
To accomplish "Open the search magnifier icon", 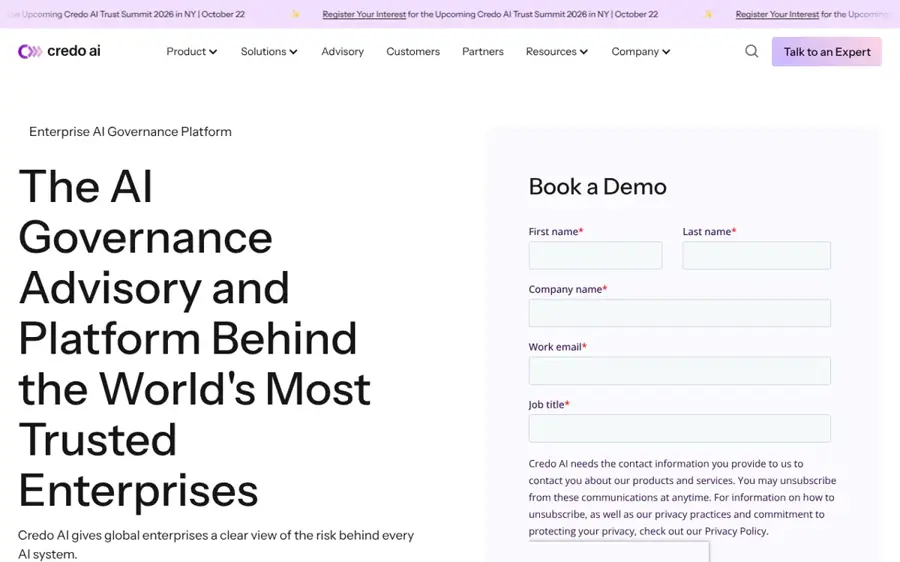I will (x=751, y=51).
